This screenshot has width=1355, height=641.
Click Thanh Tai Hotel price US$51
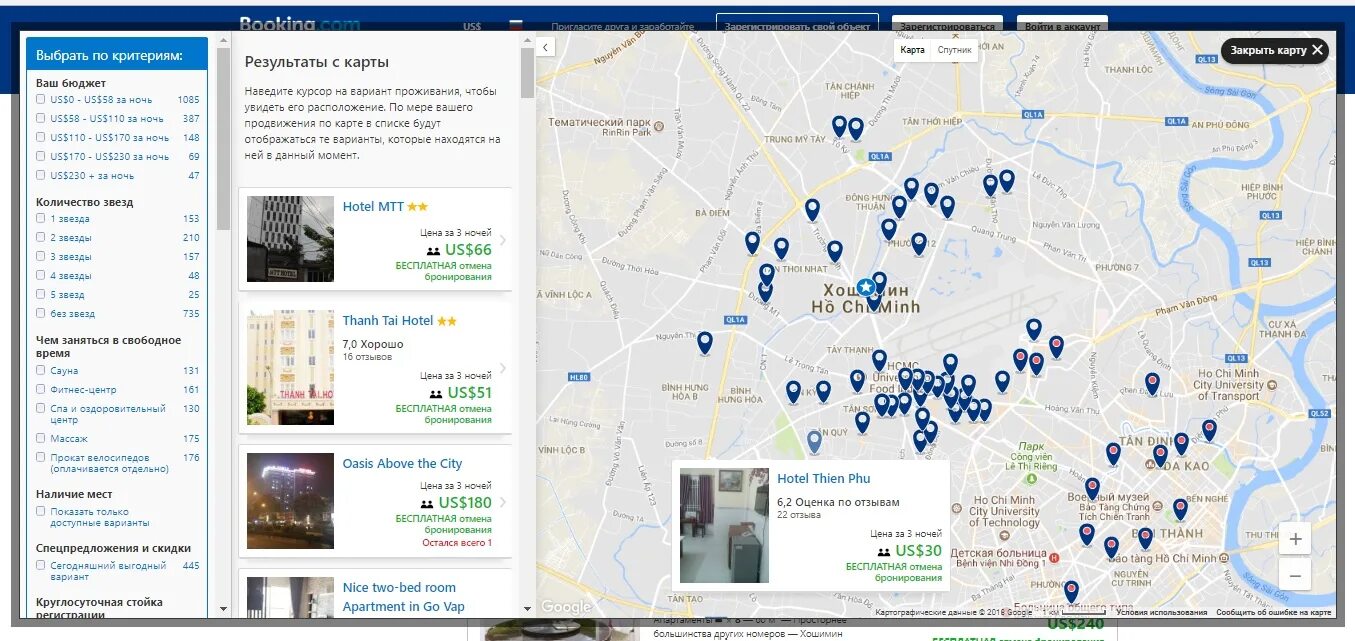(x=470, y=393)
